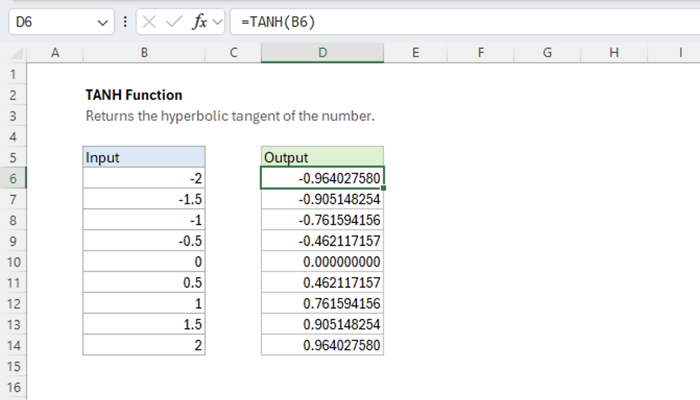Select output cell 0.964027580 in row 14
The width and height of the screenshot is (700, 400).
tap(322, 346)
